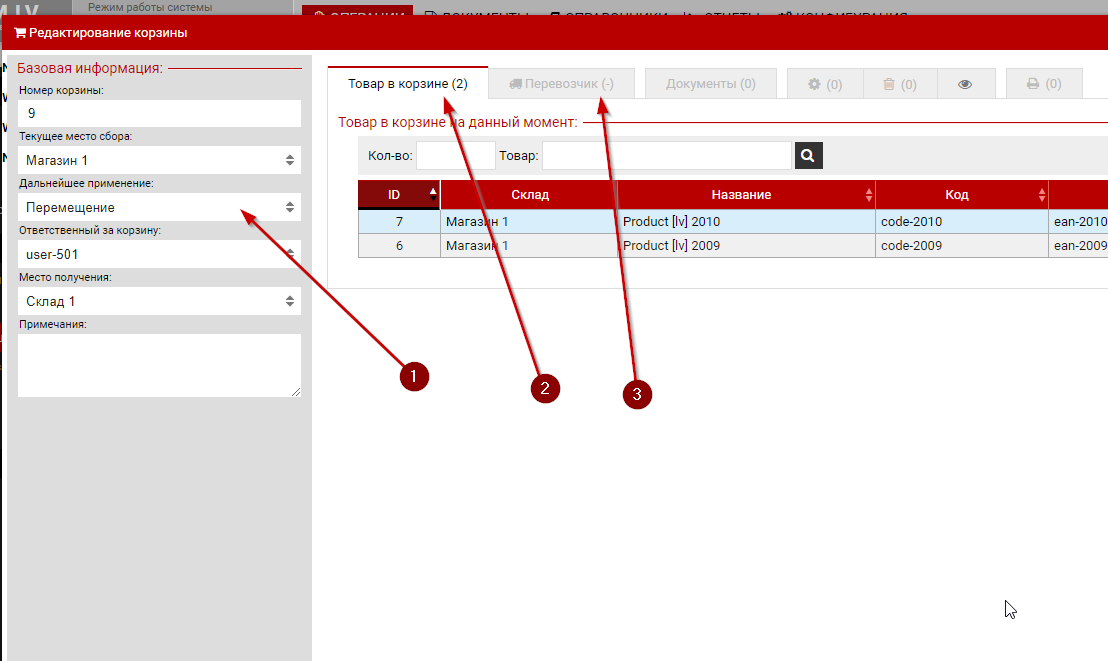Select the Product [lv] 2010 row

670,221
